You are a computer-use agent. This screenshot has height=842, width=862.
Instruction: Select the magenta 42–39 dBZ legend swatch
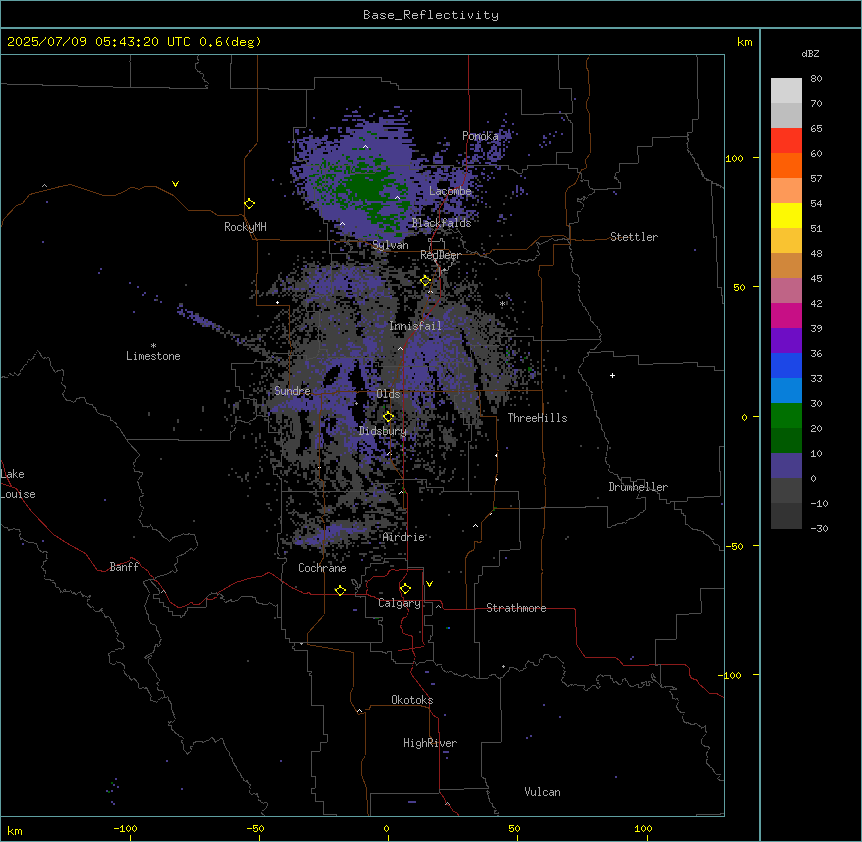click(x=786, y=315)
